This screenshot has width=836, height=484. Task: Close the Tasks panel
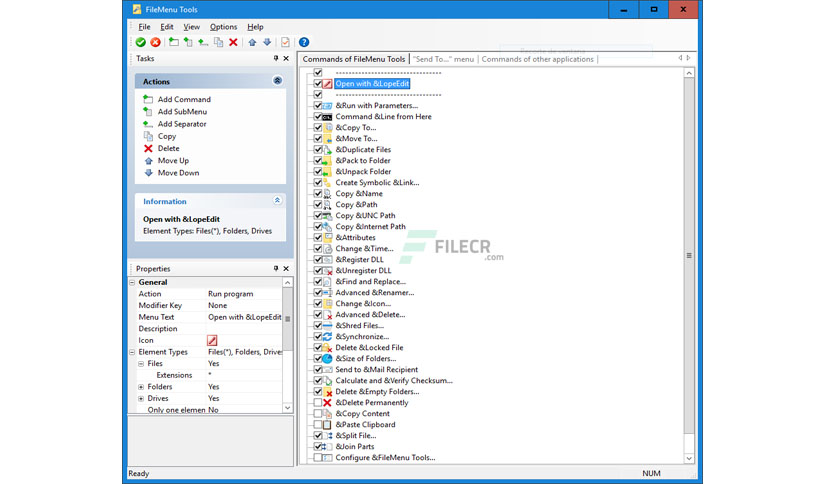(286, 59)
